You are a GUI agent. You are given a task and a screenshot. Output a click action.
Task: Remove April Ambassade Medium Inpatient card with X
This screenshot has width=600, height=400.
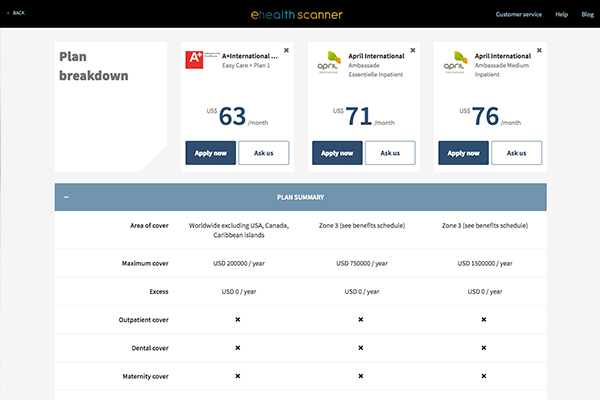pyautogui.click(x=539, y=50)
